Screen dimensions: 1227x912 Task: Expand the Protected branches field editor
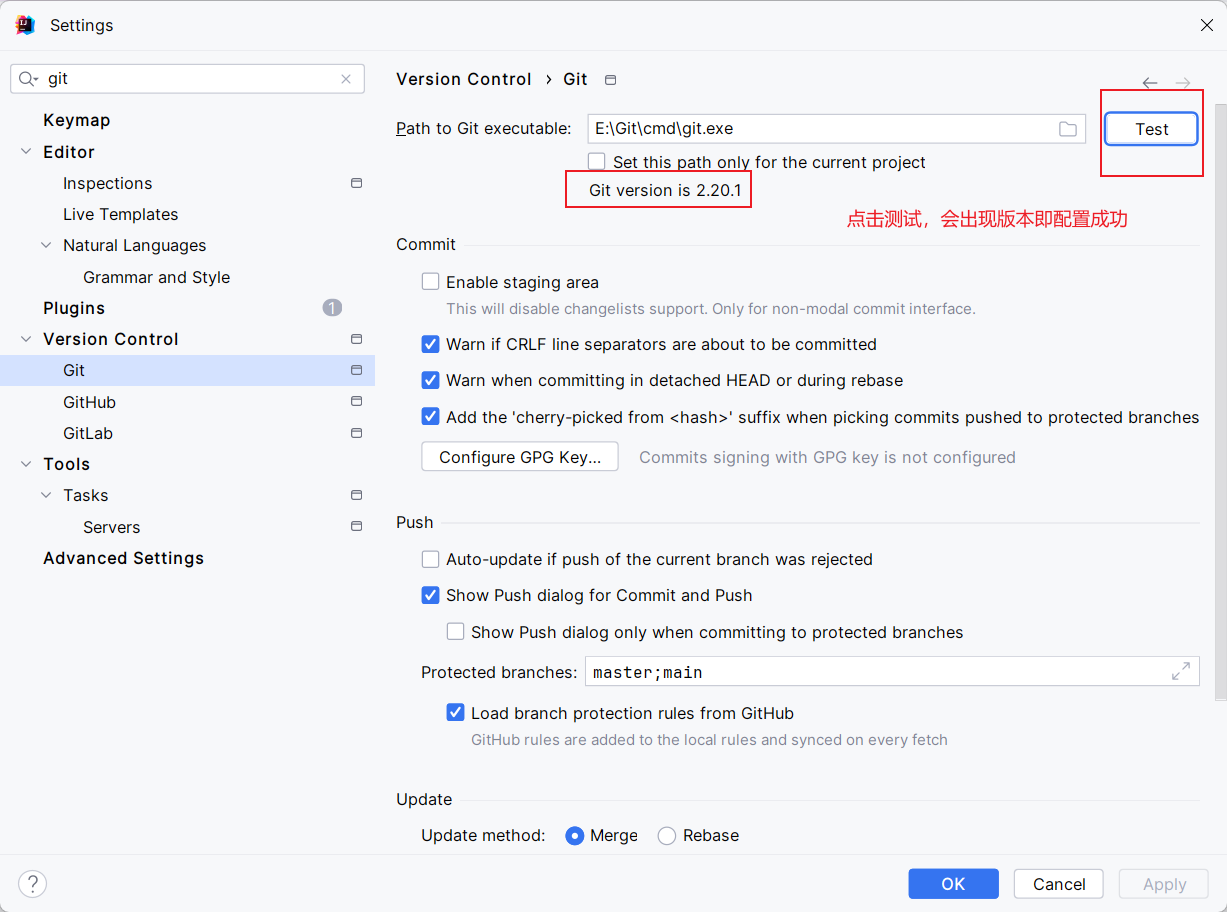pos(1181,671)
